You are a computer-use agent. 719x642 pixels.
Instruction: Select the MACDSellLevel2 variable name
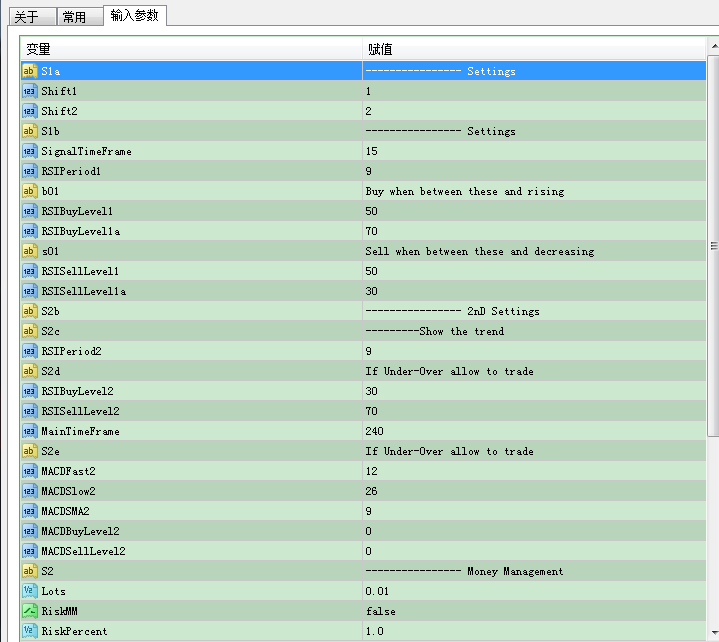point(83,551)
